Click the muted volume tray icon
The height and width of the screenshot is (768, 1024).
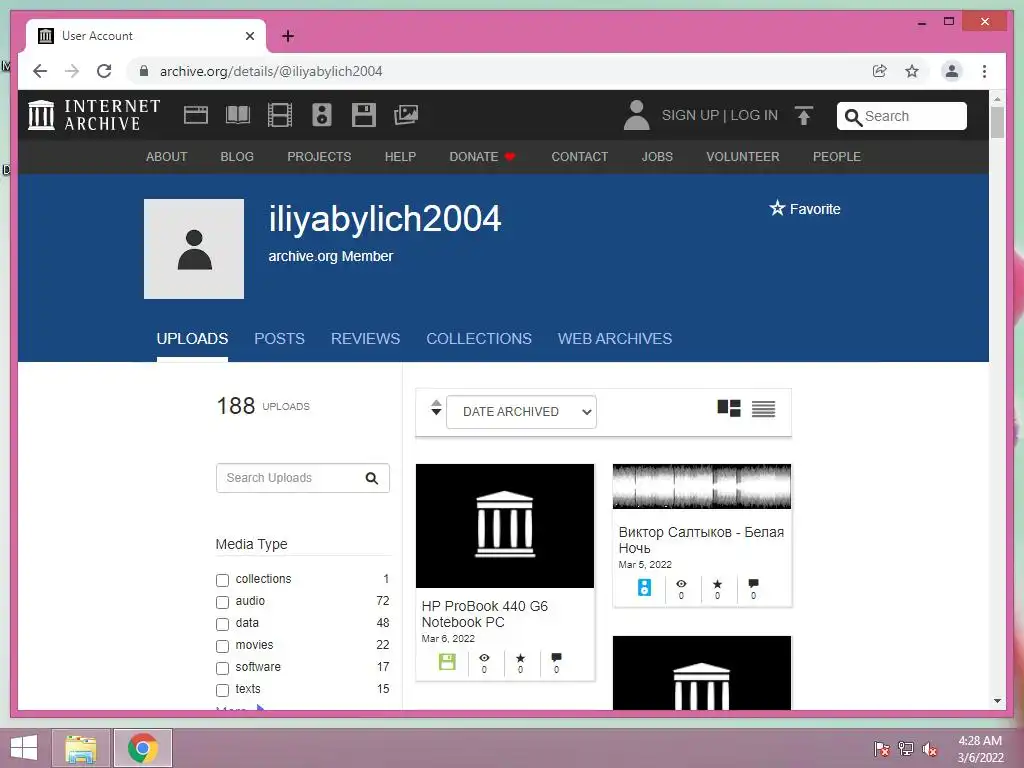pos(930,749)
